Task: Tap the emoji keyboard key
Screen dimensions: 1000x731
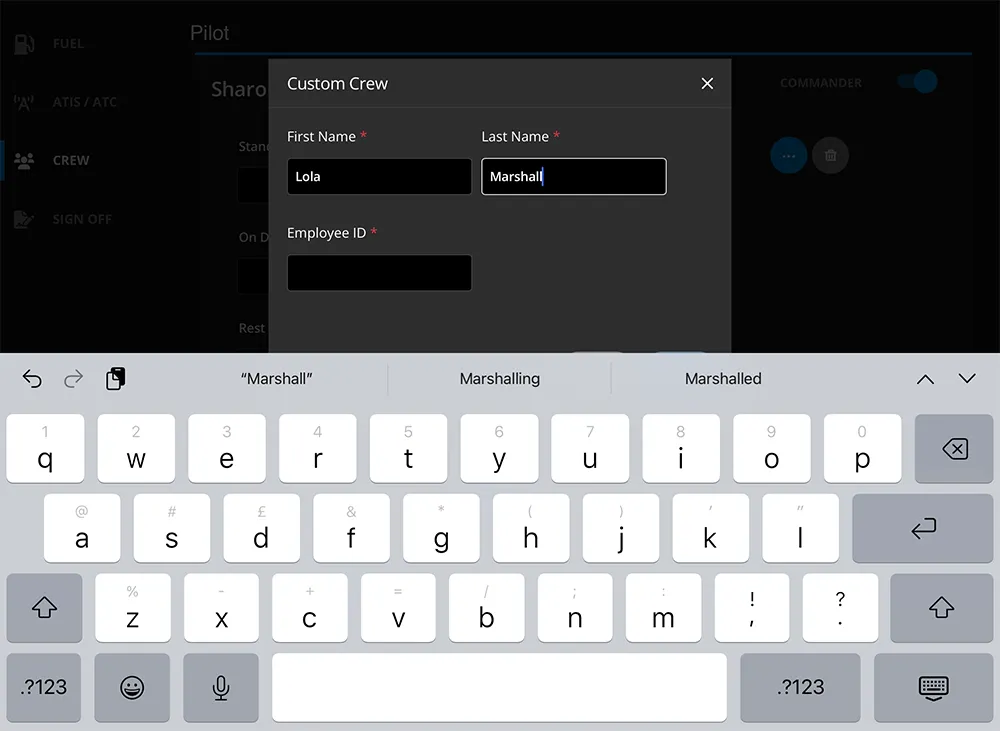Action: pos(132,688)
